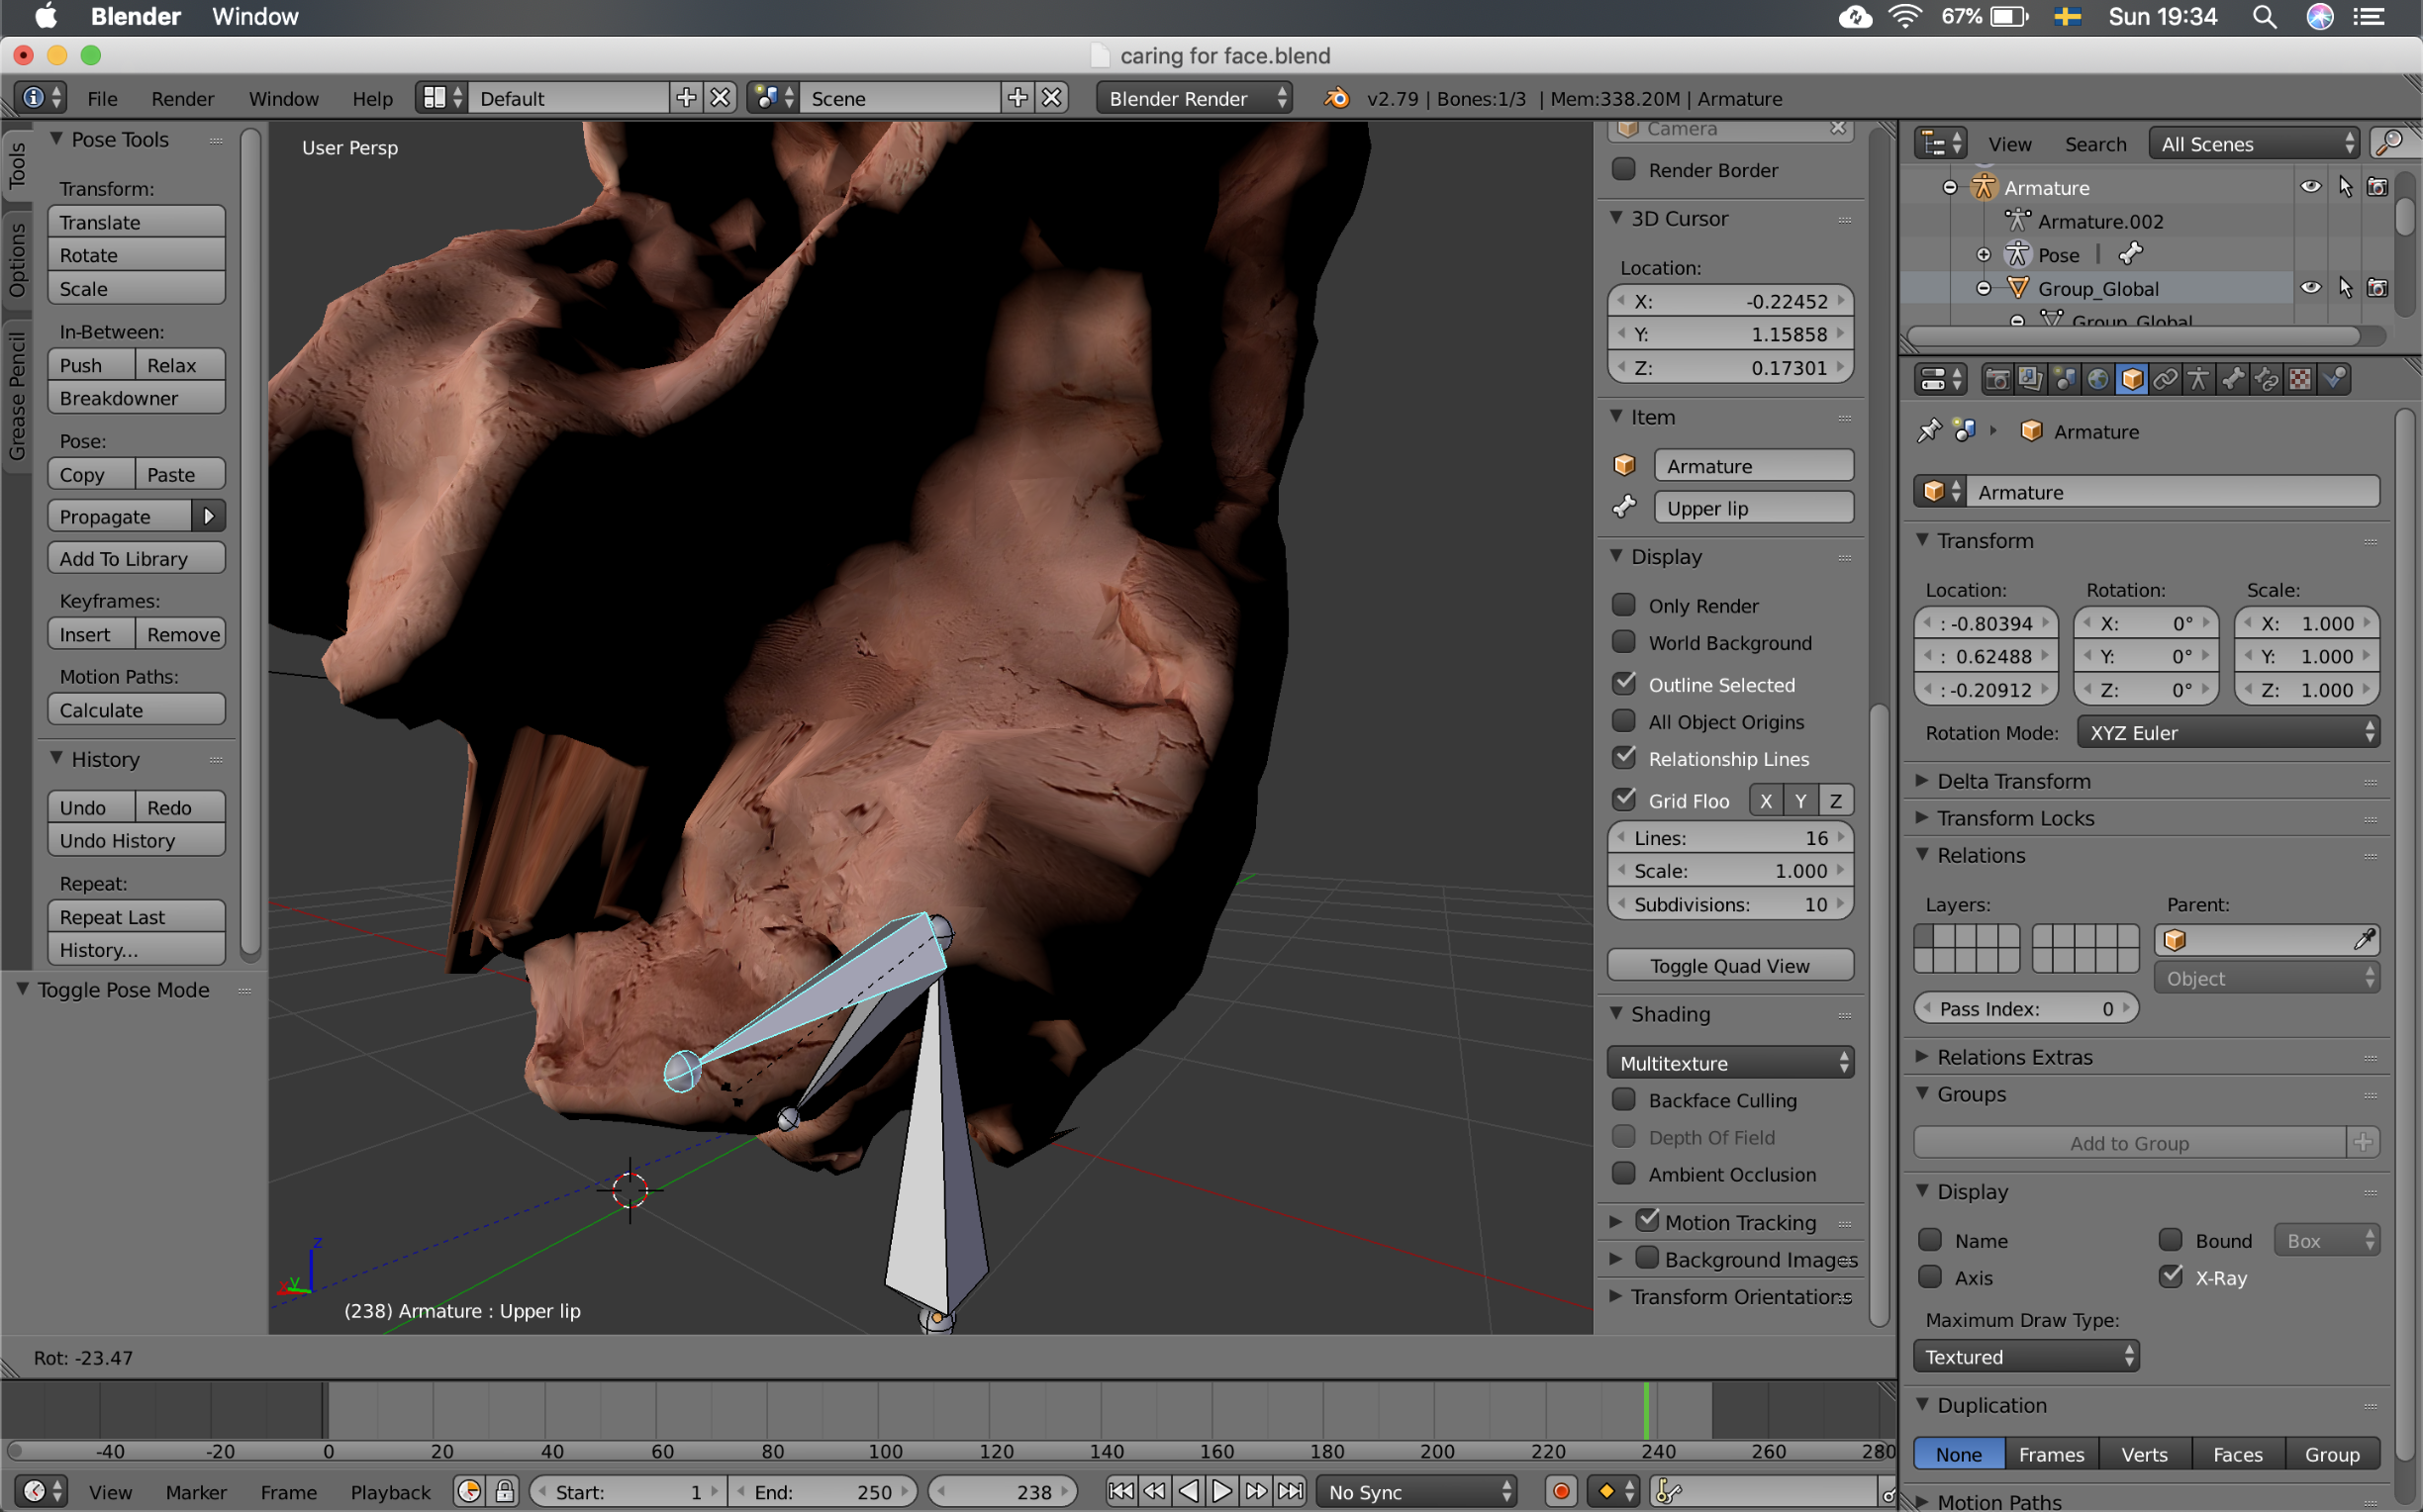Toggle render camera icon for Group_Global row
The image size is (2423, 1512).
2378,288
